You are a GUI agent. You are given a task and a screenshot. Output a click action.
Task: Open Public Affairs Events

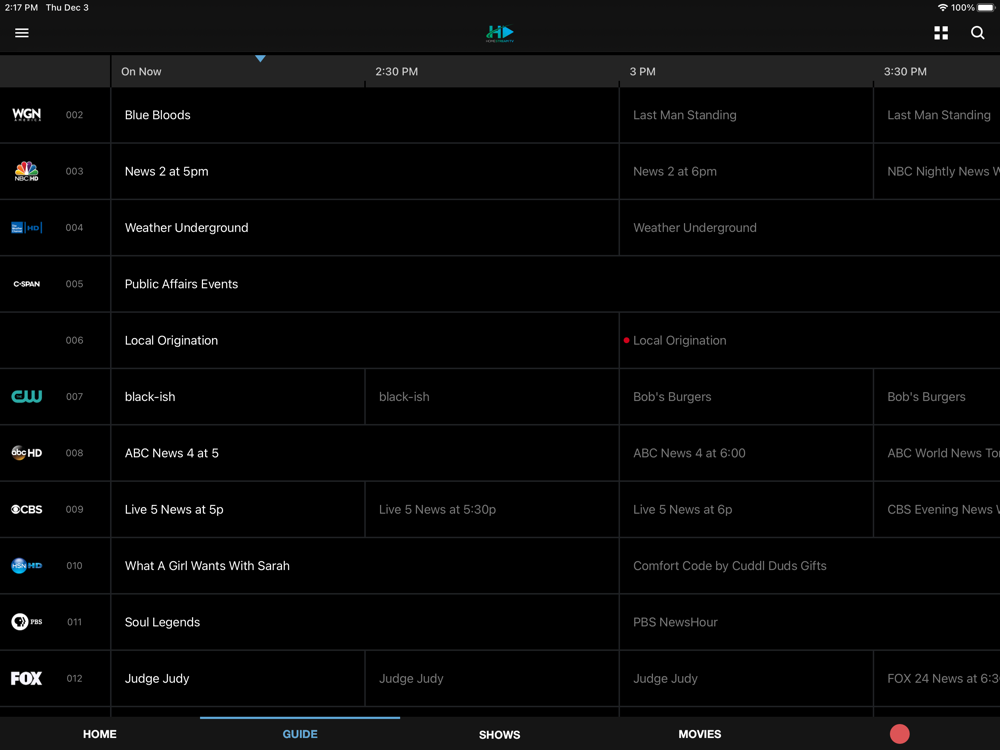(555, 284)
